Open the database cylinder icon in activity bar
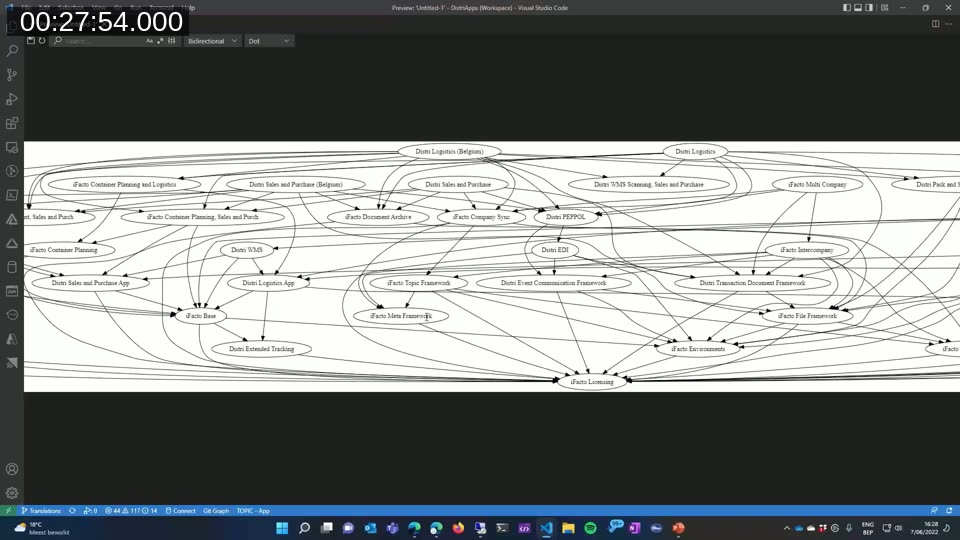960x540 pixels. coord(12,267)
